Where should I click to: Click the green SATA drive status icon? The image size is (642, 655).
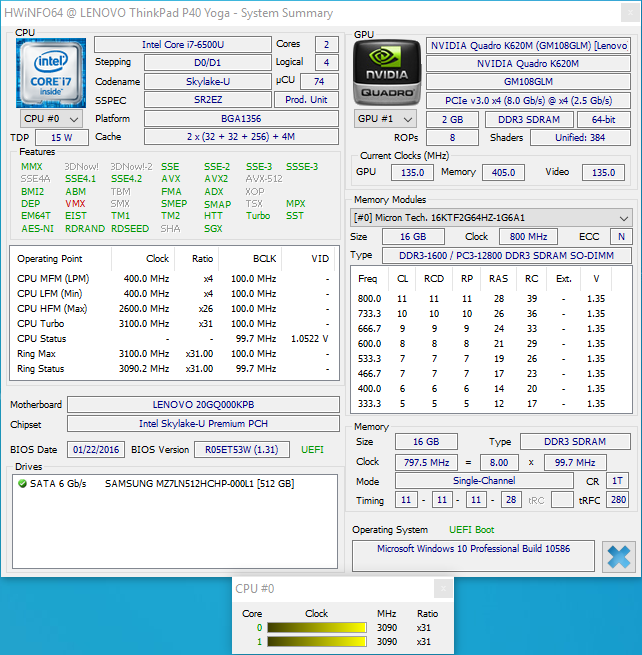[x=23, y=484]
